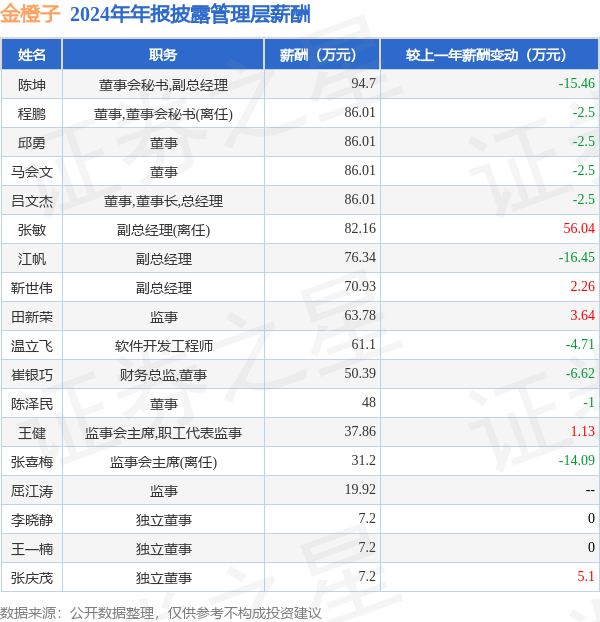The image size is (600, 622).
Task: Select the name 王一楠
Action: click(x=32, y=549)
